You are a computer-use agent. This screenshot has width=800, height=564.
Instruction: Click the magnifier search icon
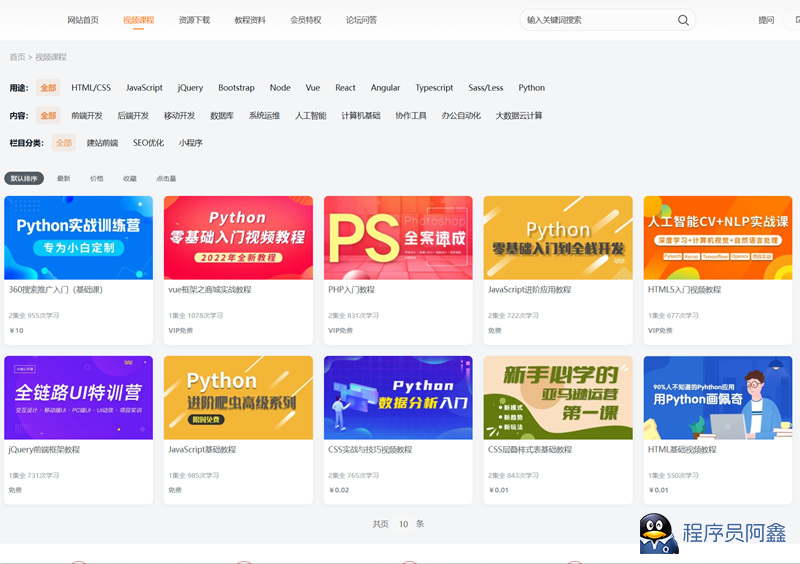[684, 20]
